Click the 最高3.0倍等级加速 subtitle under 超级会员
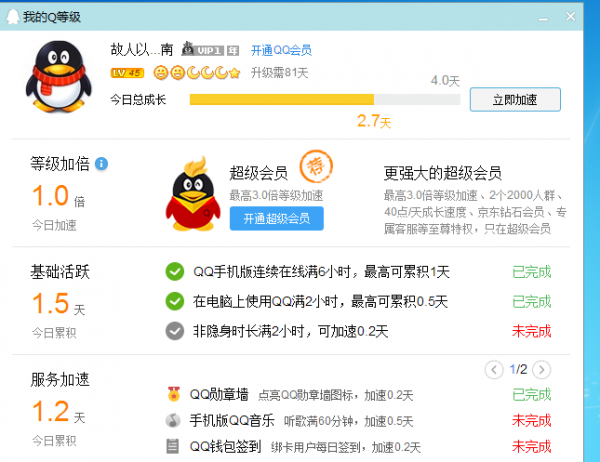Screen dimensions: 600x462 pos(276,196)
